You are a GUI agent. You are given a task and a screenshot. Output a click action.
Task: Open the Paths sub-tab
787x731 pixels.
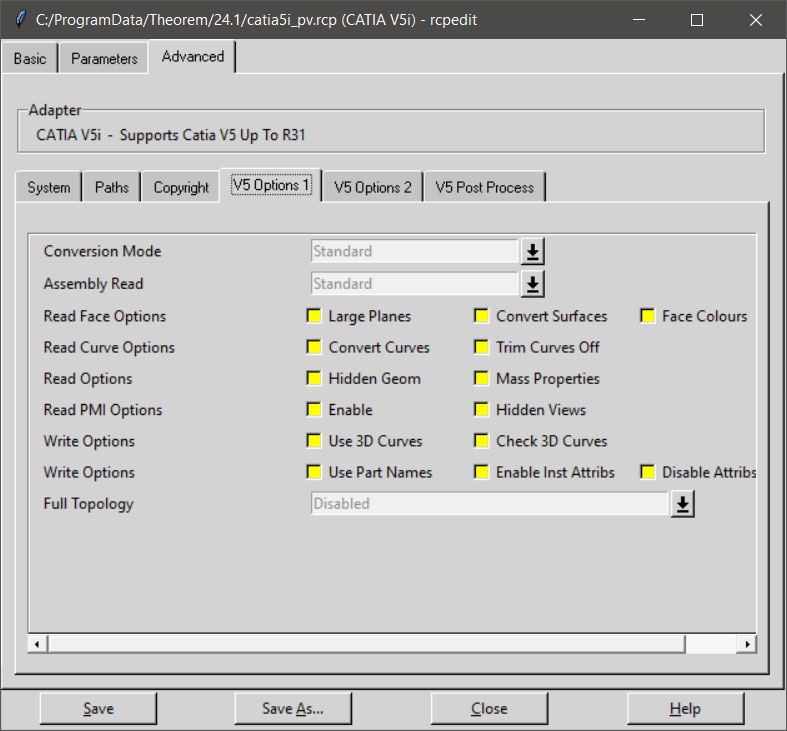[x=111, y=187]
